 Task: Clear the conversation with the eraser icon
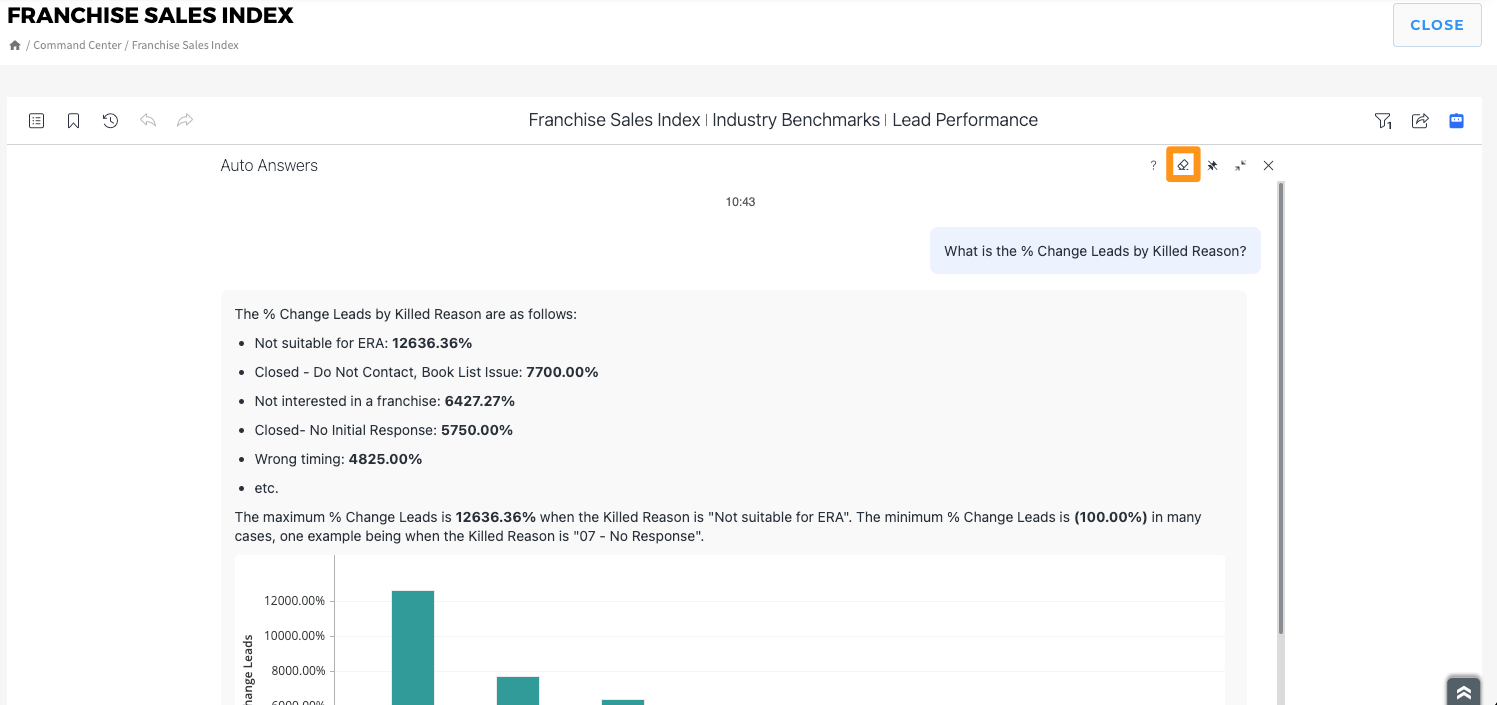click(x=1183, y=165)
